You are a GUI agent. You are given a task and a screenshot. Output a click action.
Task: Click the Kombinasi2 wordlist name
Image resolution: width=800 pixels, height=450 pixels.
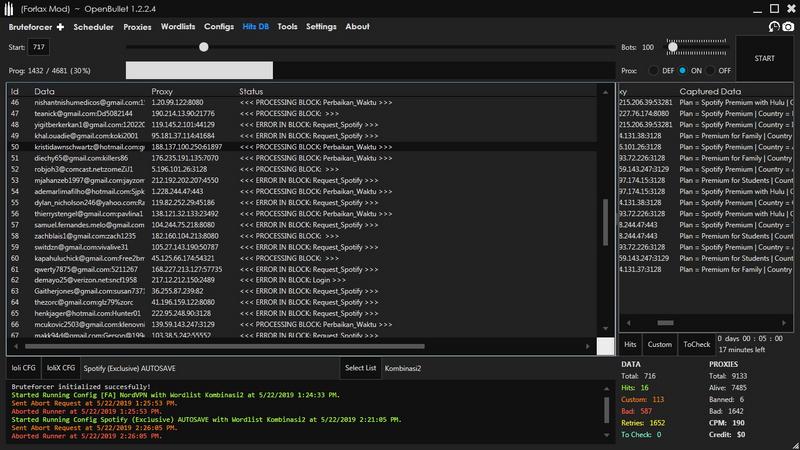[x=403, y=368]
